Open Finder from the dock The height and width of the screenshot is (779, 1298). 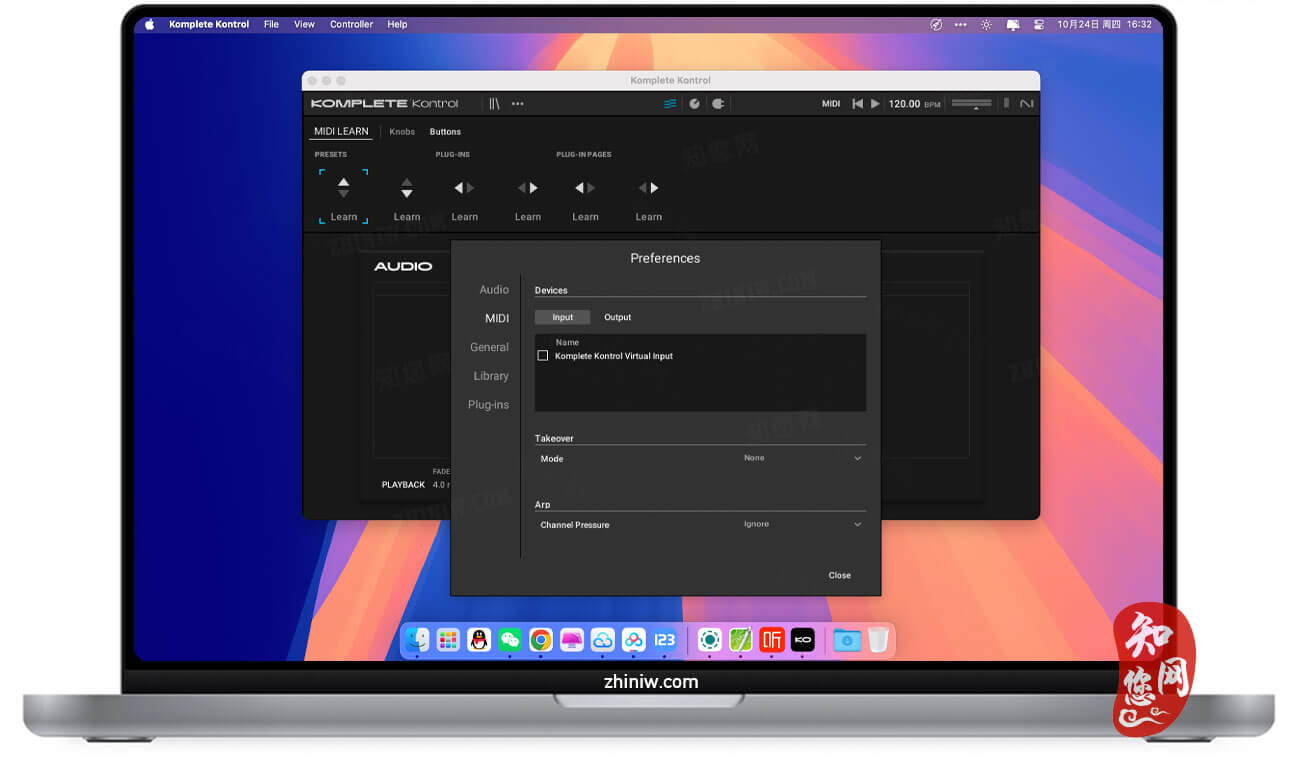(x=418, y=640)
